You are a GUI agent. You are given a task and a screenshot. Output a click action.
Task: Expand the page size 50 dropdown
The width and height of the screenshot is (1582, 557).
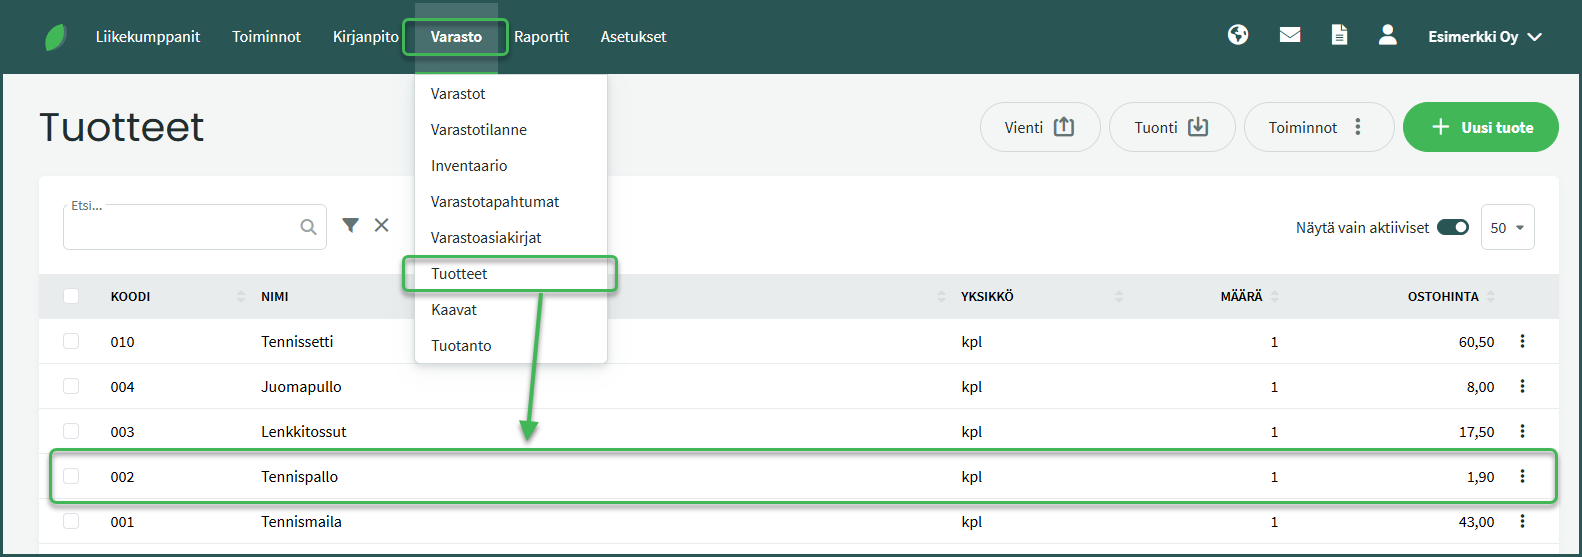click(x=1506, y=228)
